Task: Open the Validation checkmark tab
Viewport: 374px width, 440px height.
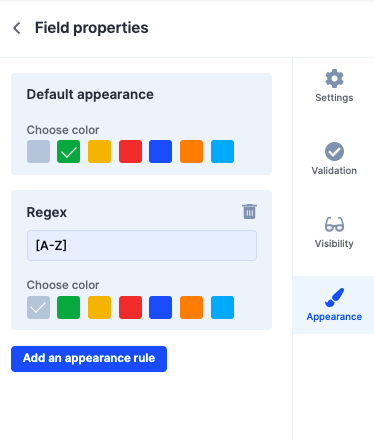Action: tap(334, 159)
